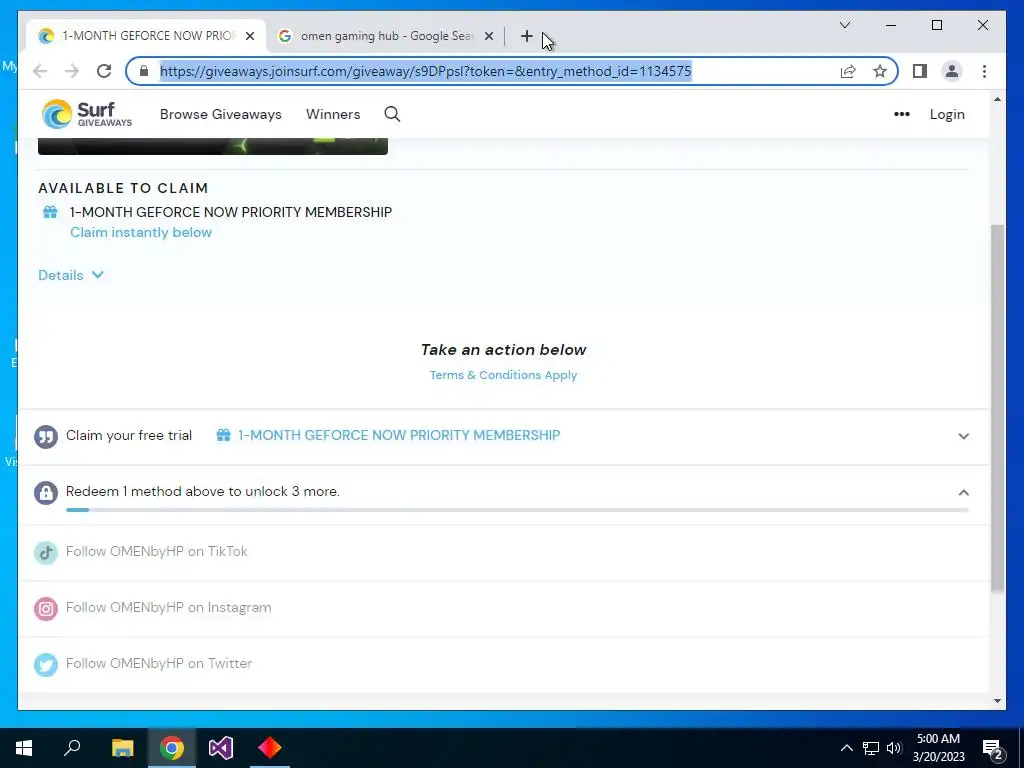
Task: Collapse the Redeem 1 method section chevron
Action: pyautogui.click(x=963, y=492)
